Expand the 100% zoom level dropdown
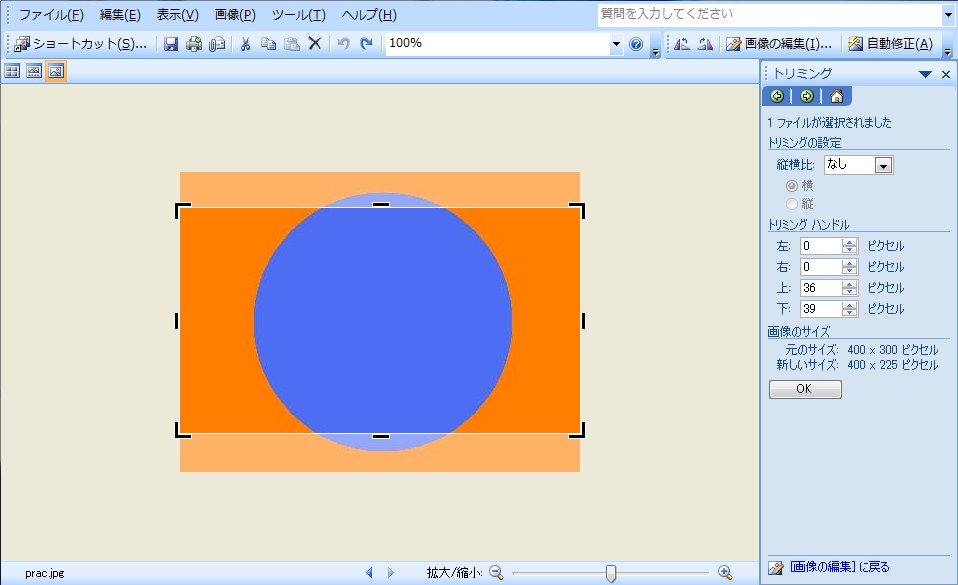Image resolution: width=958 pixels, height=585 pixels. (x=616, y=44)
